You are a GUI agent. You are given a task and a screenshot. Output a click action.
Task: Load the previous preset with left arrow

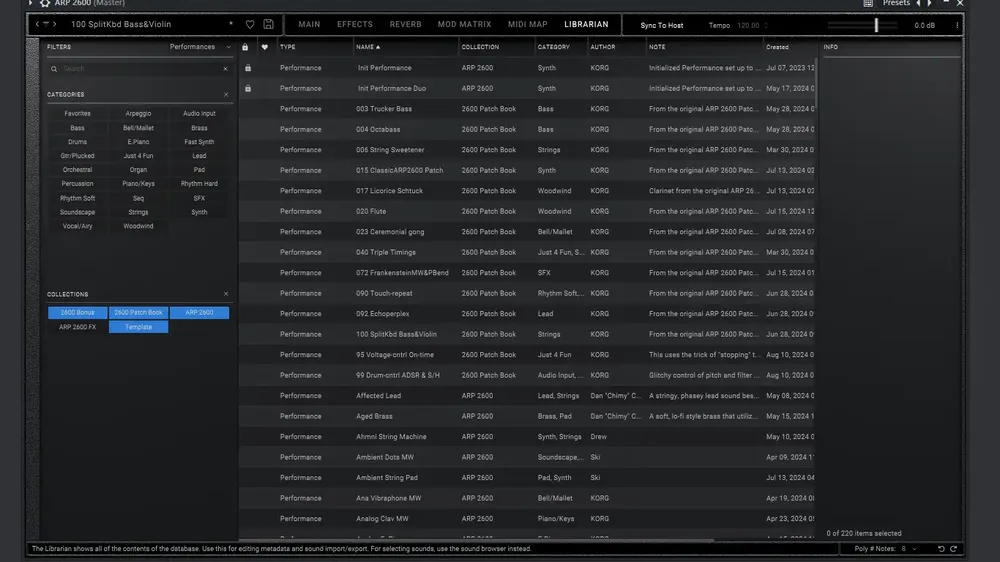pos(37,24)
